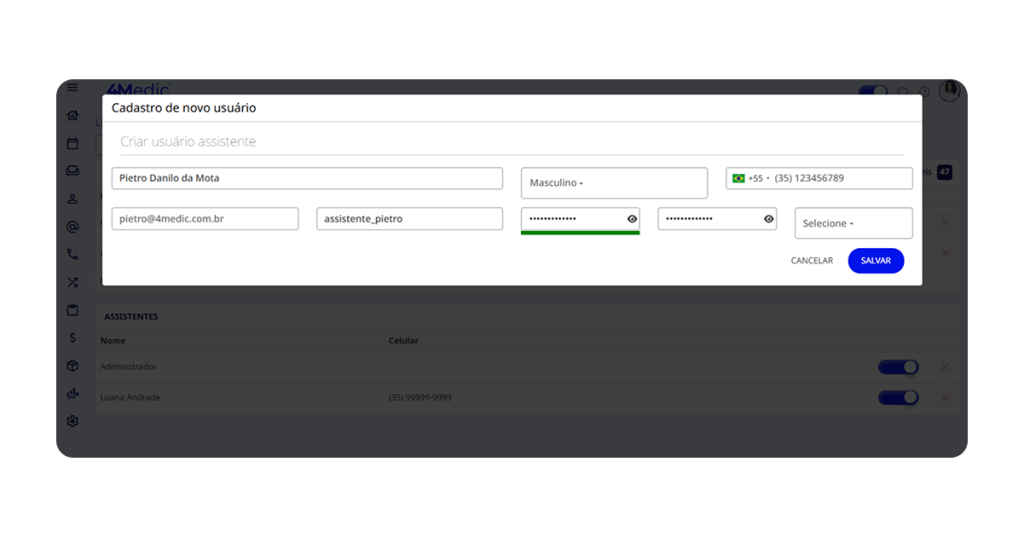Screen dimensions: 1024x537
Task: Click the phone icon in the sidebar
Action: (x=72, y=255)
